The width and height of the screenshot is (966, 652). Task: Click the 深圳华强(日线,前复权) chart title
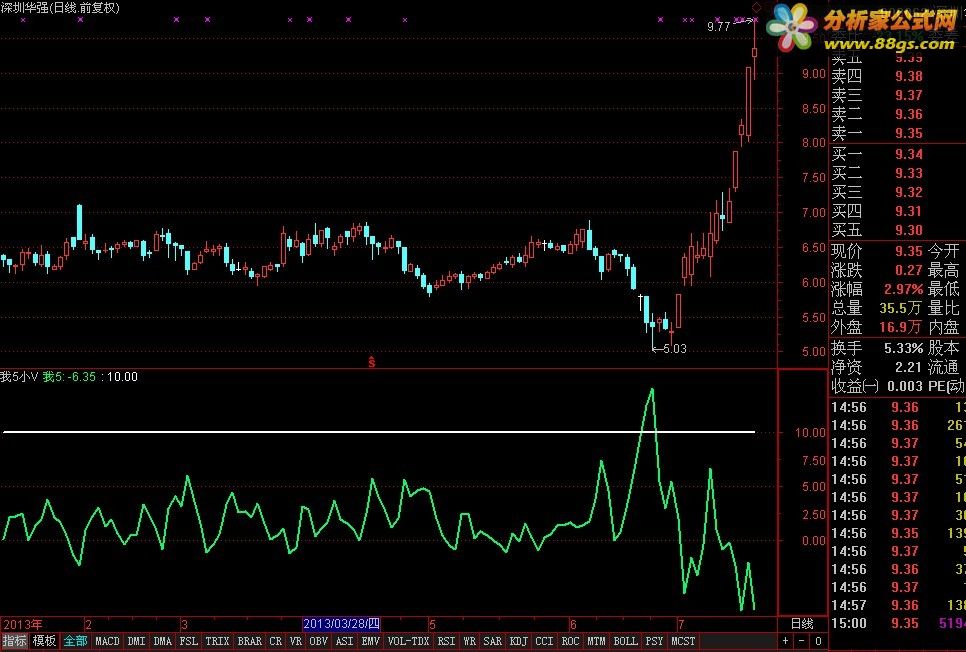tap(60, 8)
